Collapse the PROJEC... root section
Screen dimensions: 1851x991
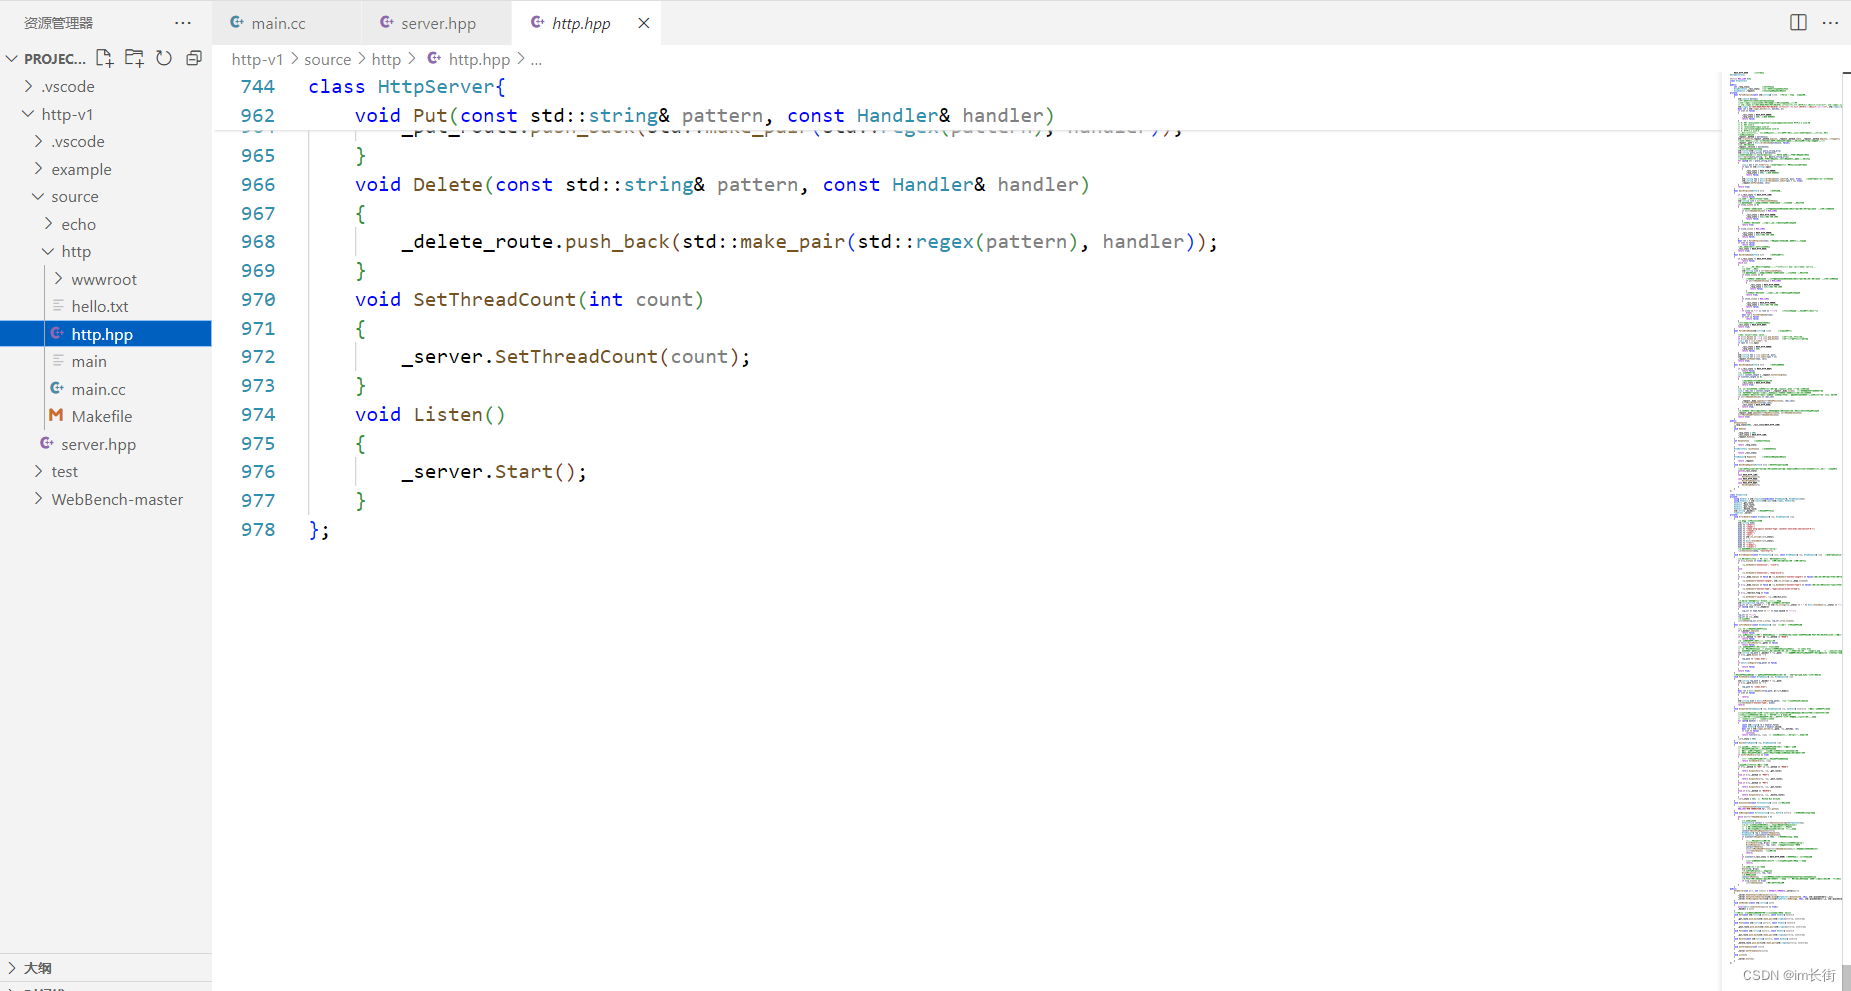click(x=12, y=59)
